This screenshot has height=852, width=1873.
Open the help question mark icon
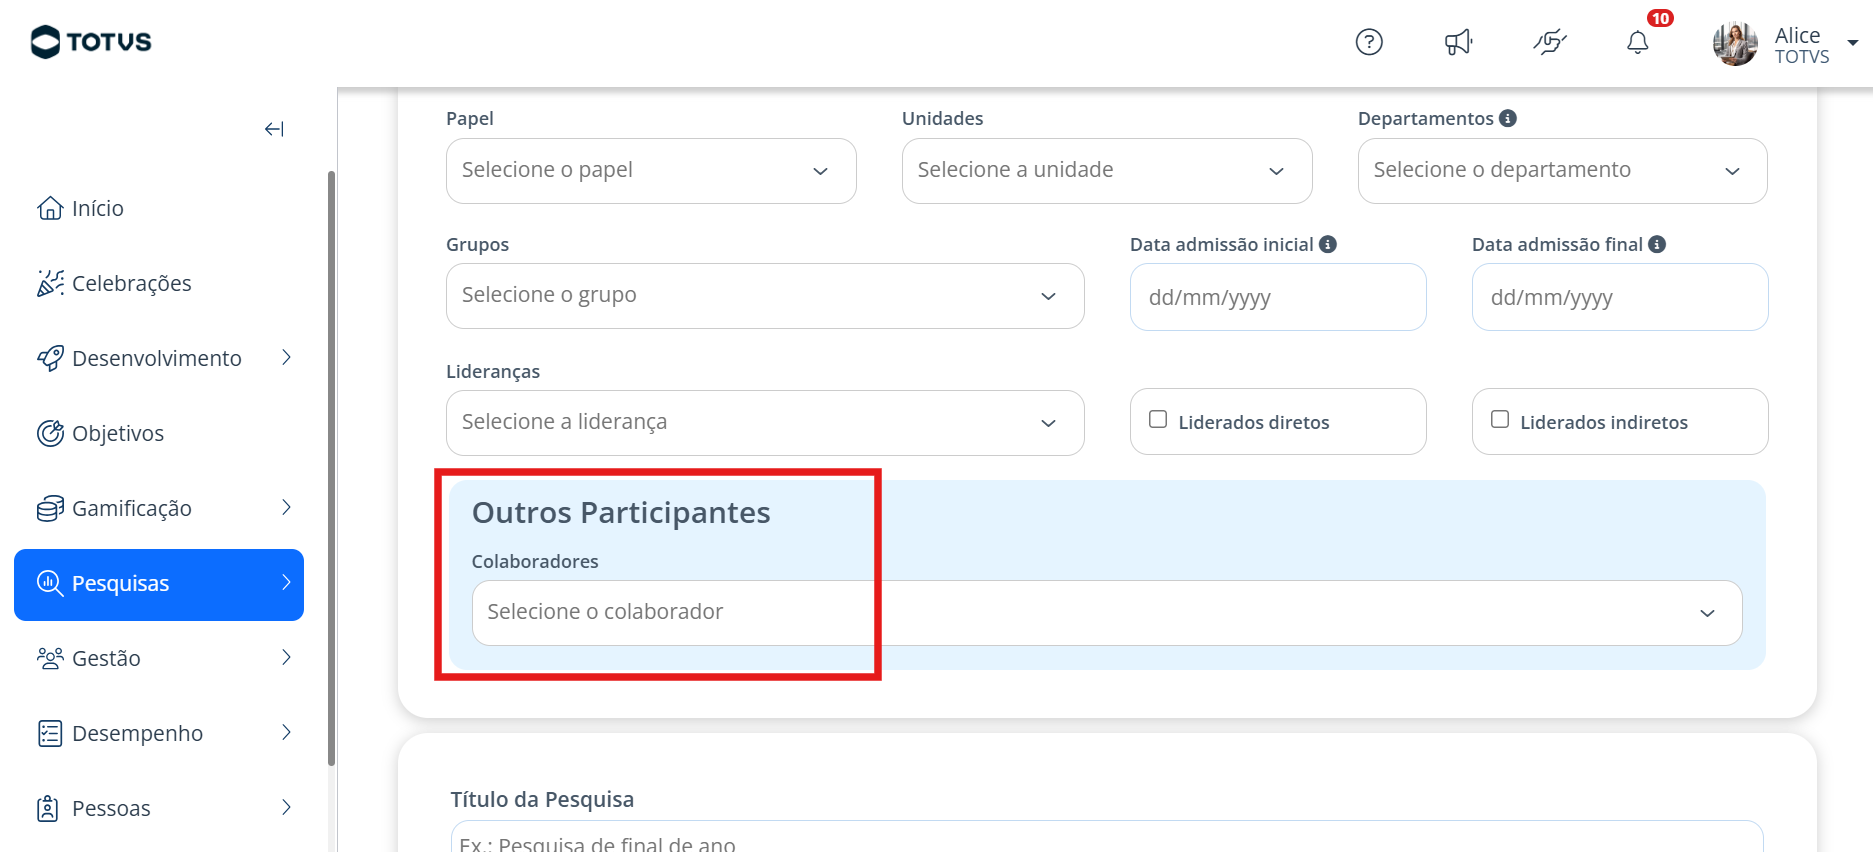pos(1369,42)
